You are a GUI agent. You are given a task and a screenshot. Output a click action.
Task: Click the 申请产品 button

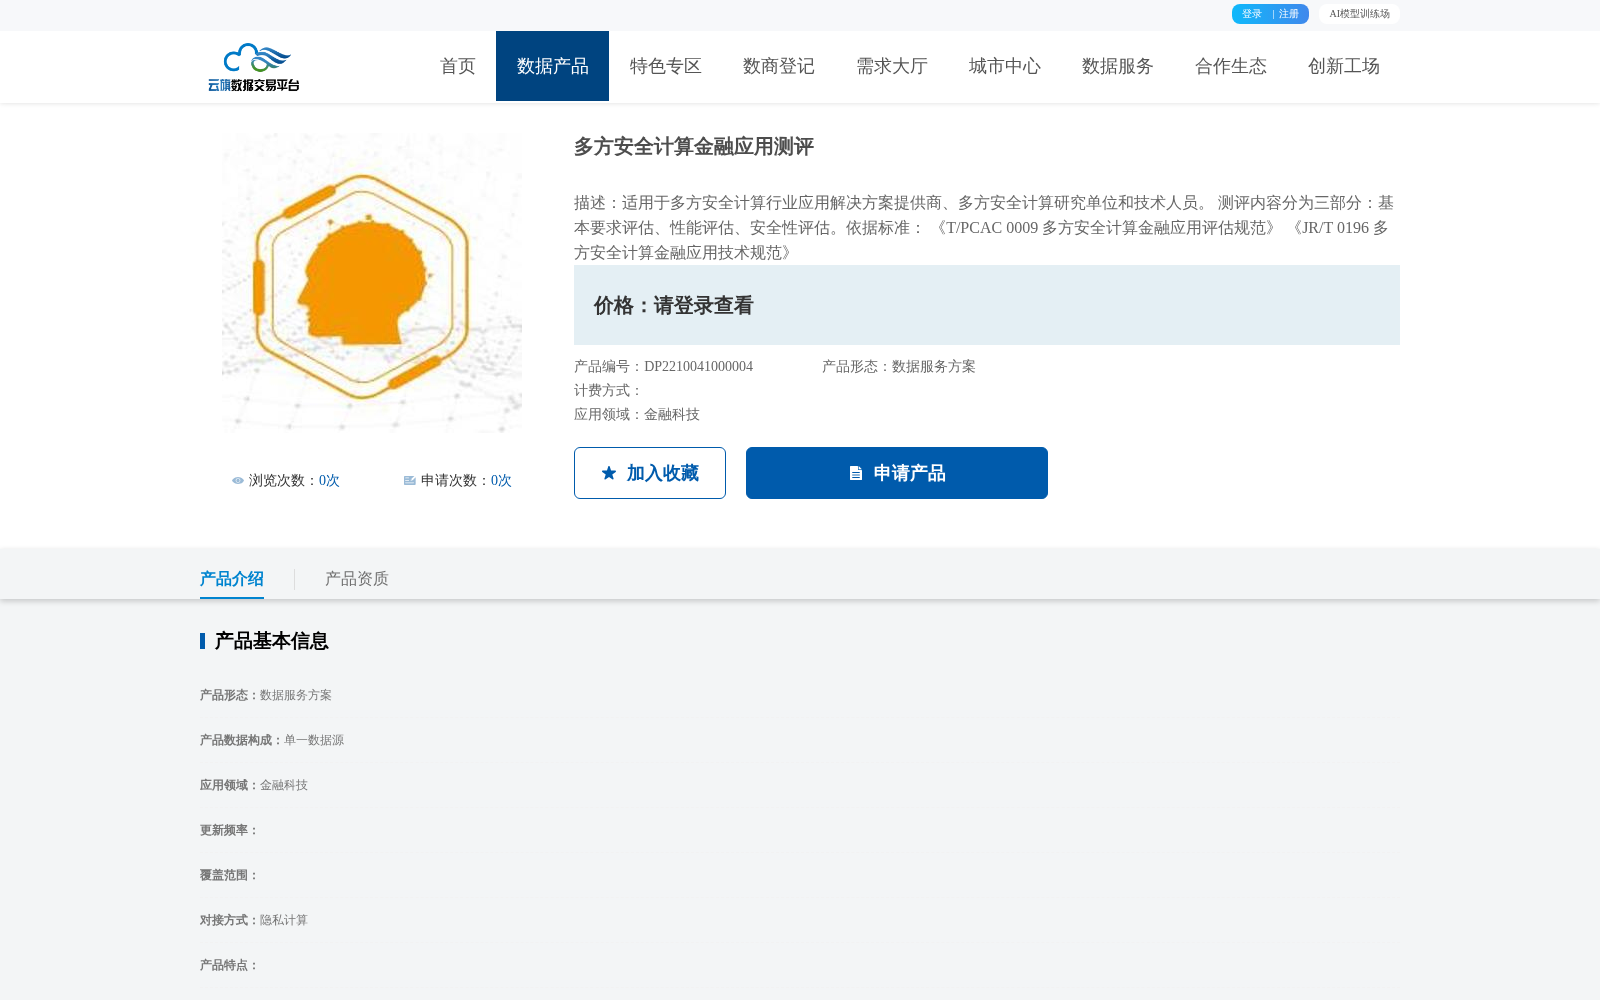point(897,473)
